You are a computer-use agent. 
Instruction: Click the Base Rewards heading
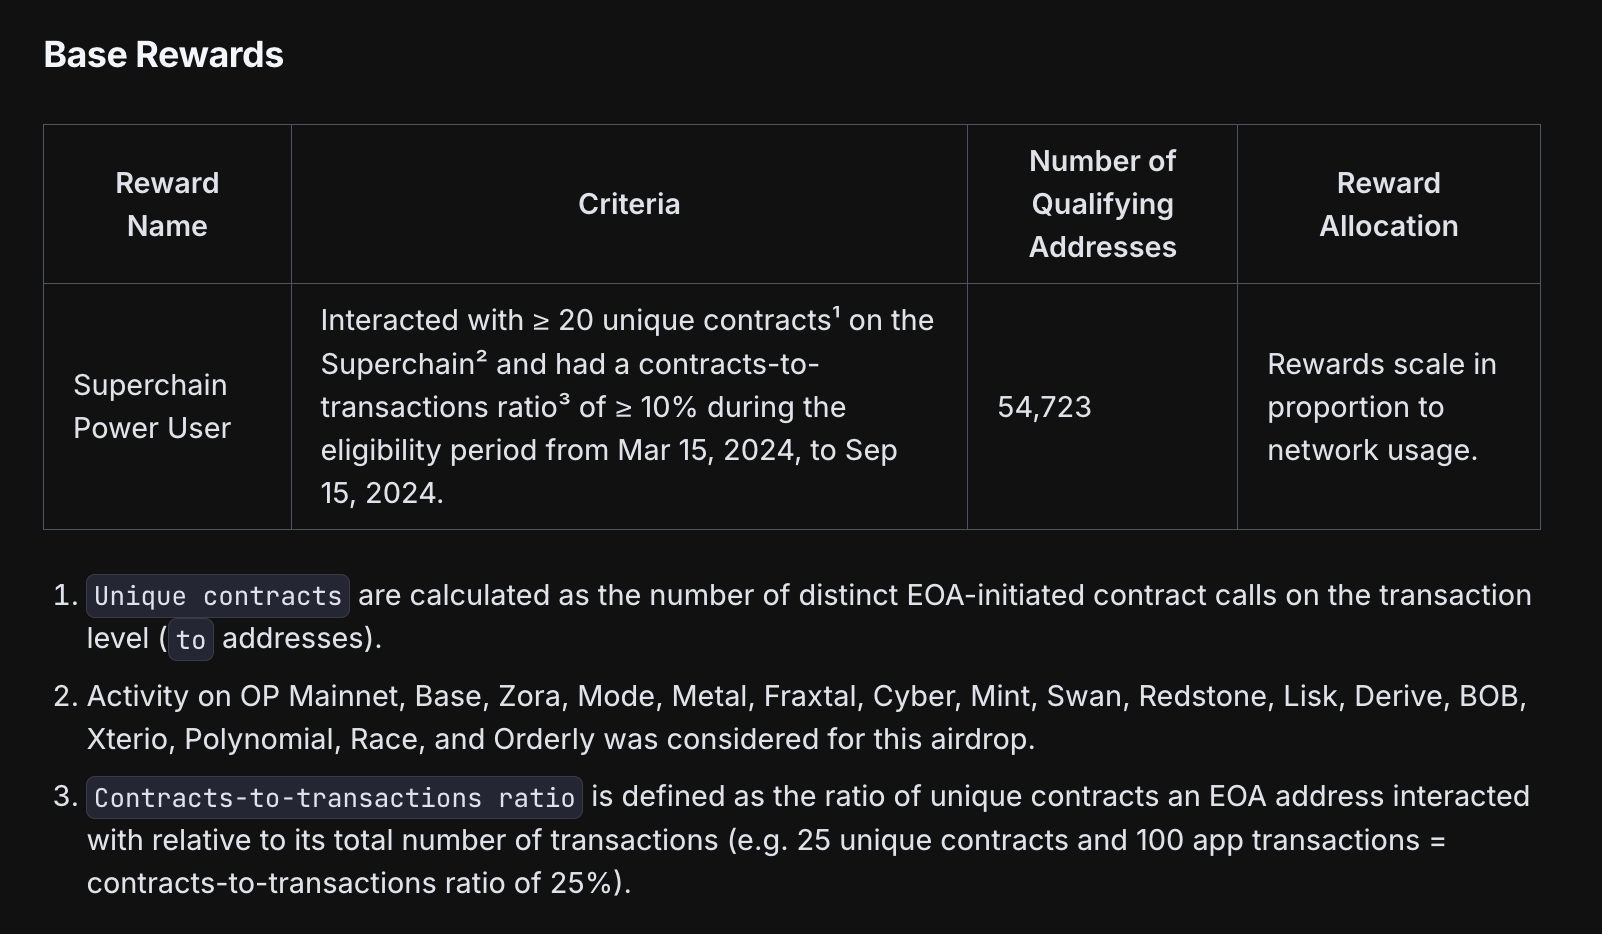point(163,55)
